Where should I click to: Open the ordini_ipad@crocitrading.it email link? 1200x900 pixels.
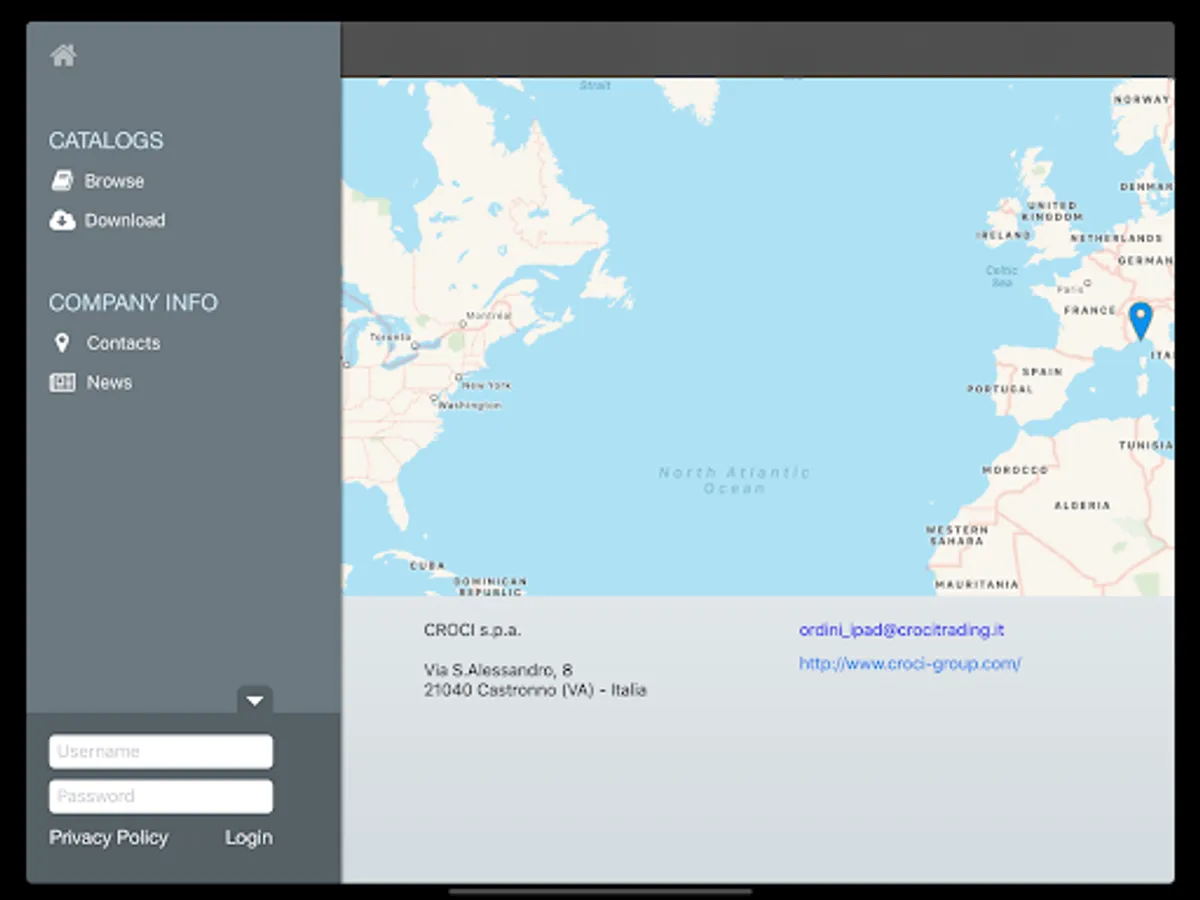pyautogui.click(x=901, y=630)
